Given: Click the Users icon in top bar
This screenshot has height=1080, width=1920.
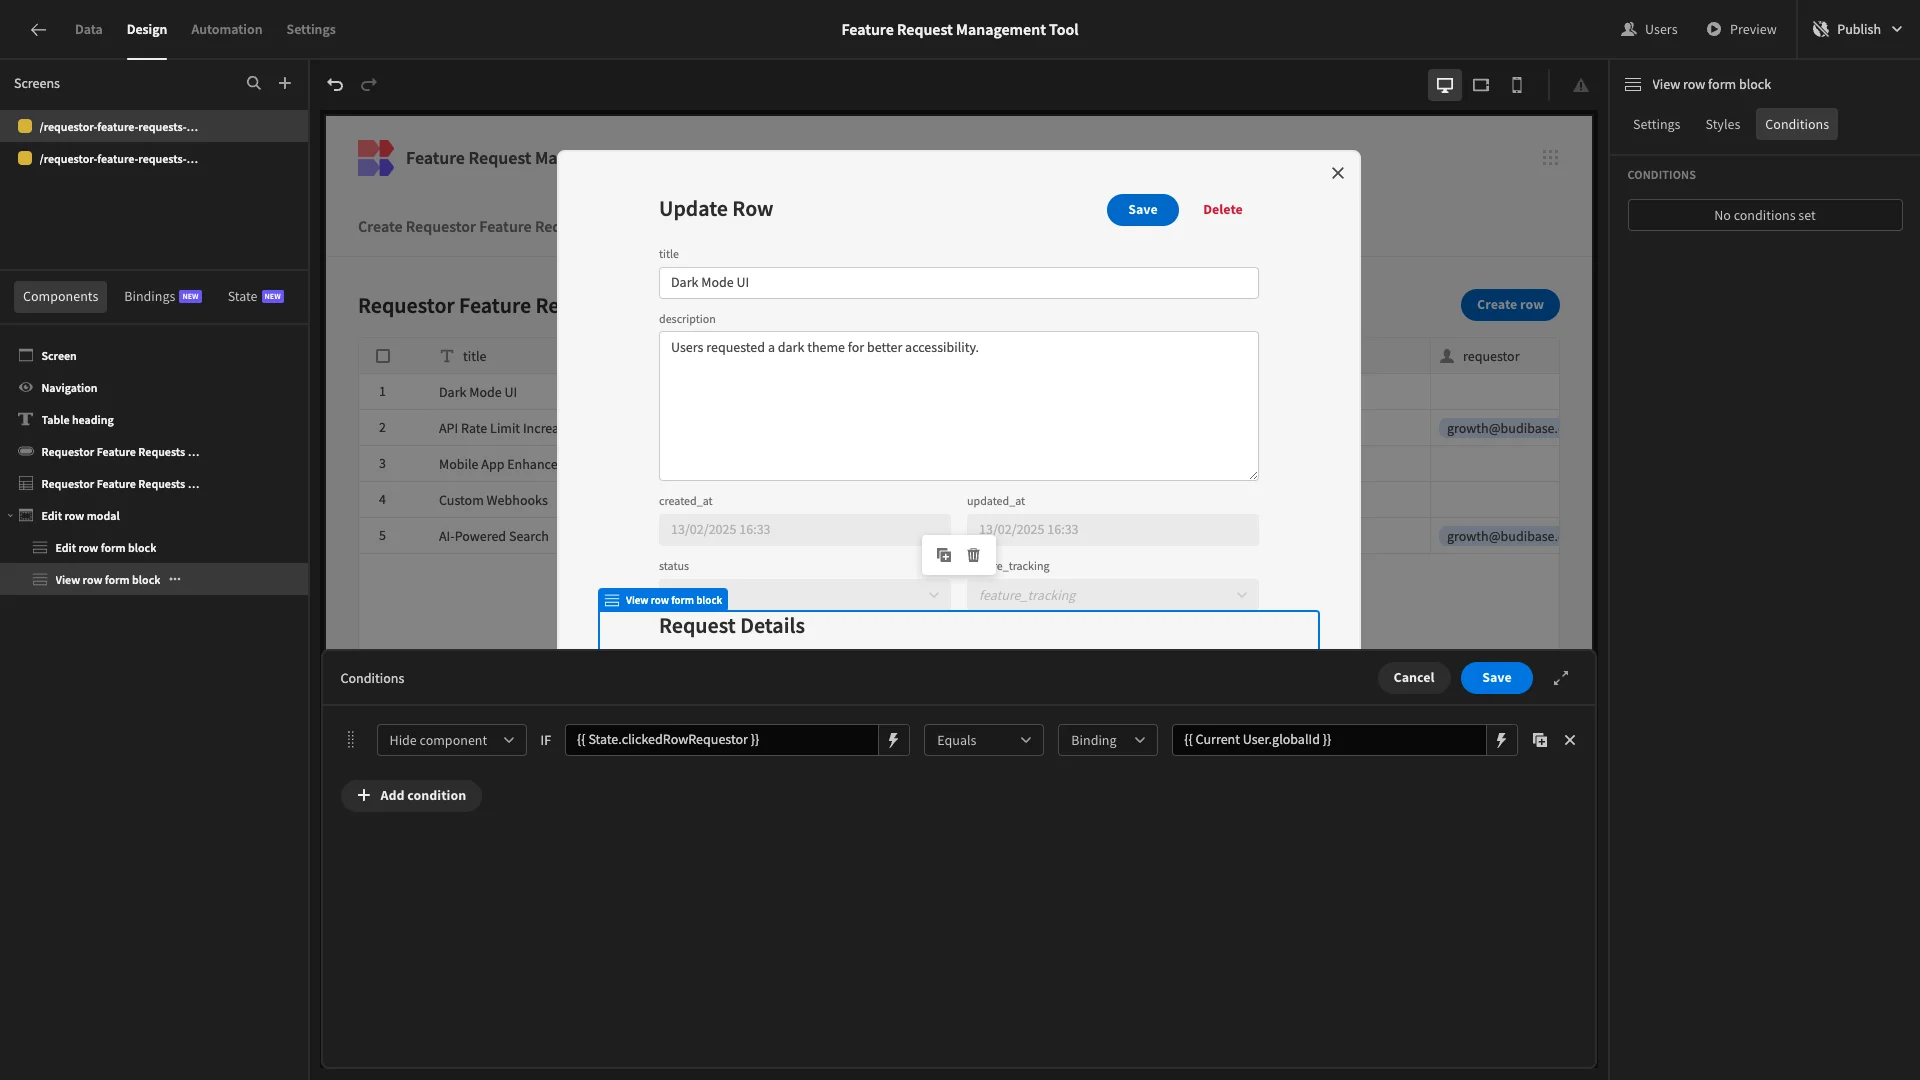Looking at the screenshot, I should point(1629,29).
